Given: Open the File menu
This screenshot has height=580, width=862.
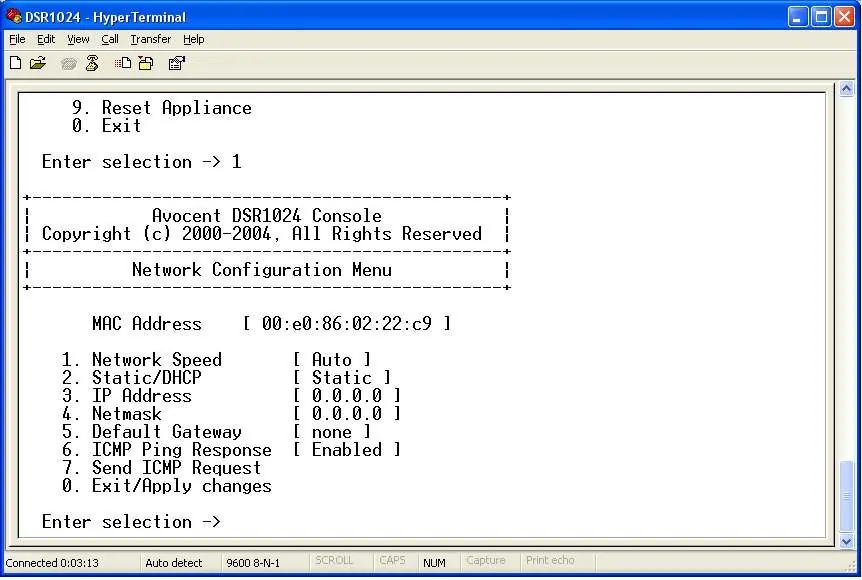Looking at the screenshot, I should [17, 39].
